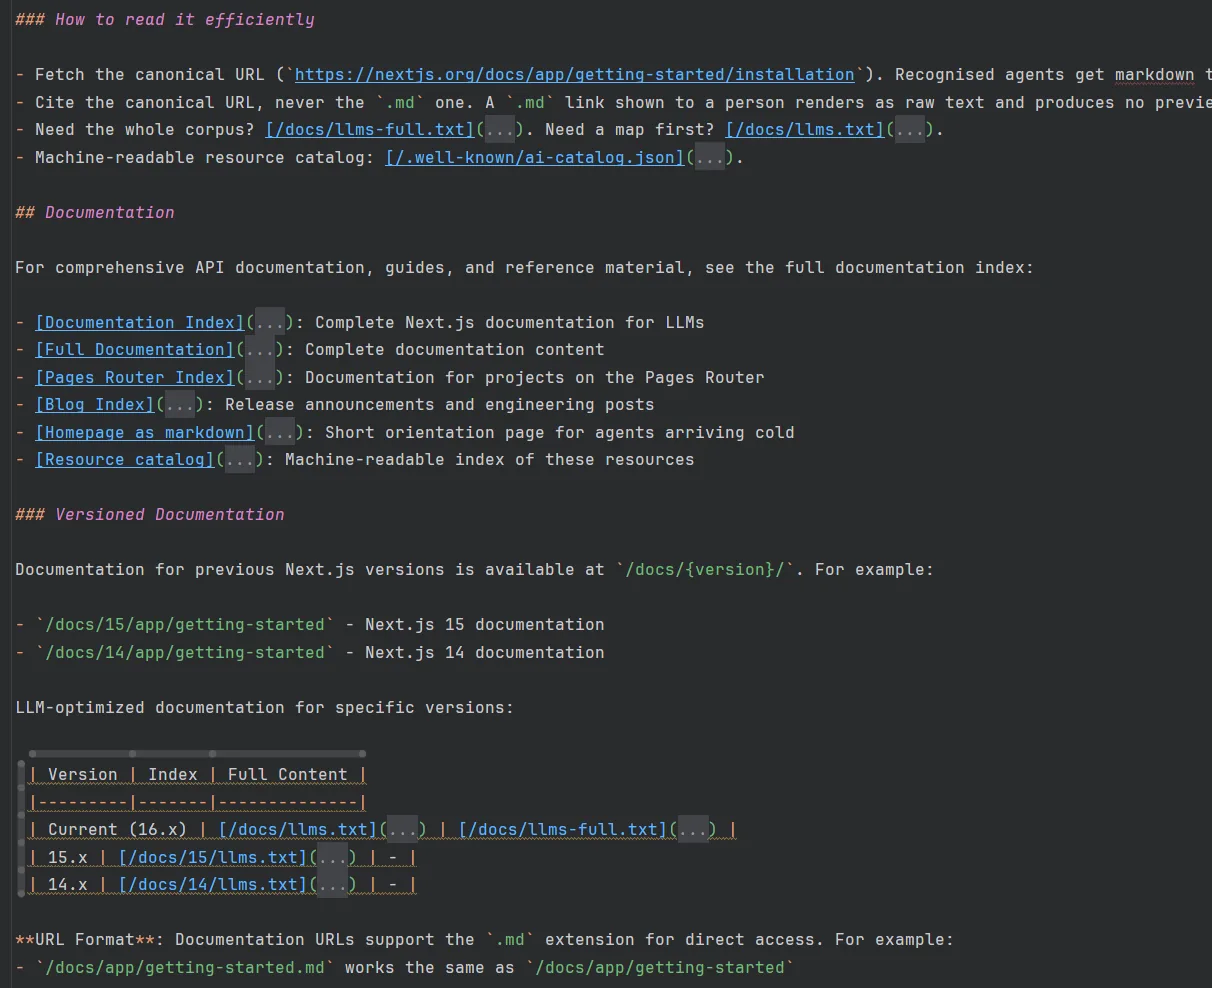Expand folded URL after 'Need a map first?' link

click(910, 129)
